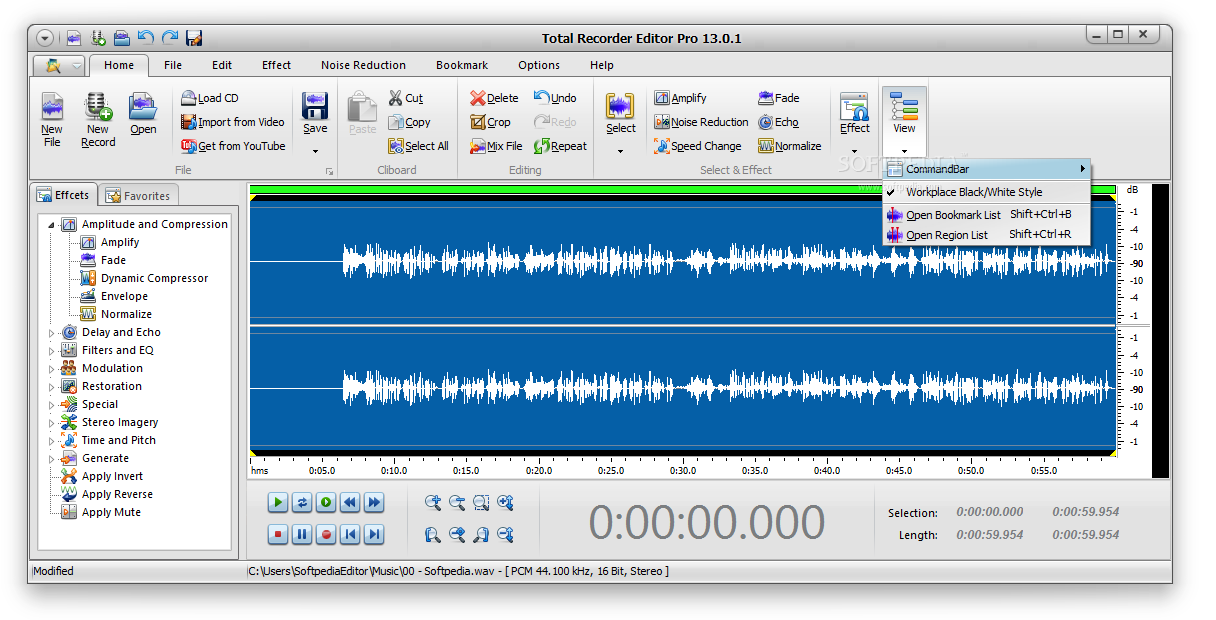Expand the Delay and Echo node
This screenshot has height=620, width=1216.
point(52,333)
